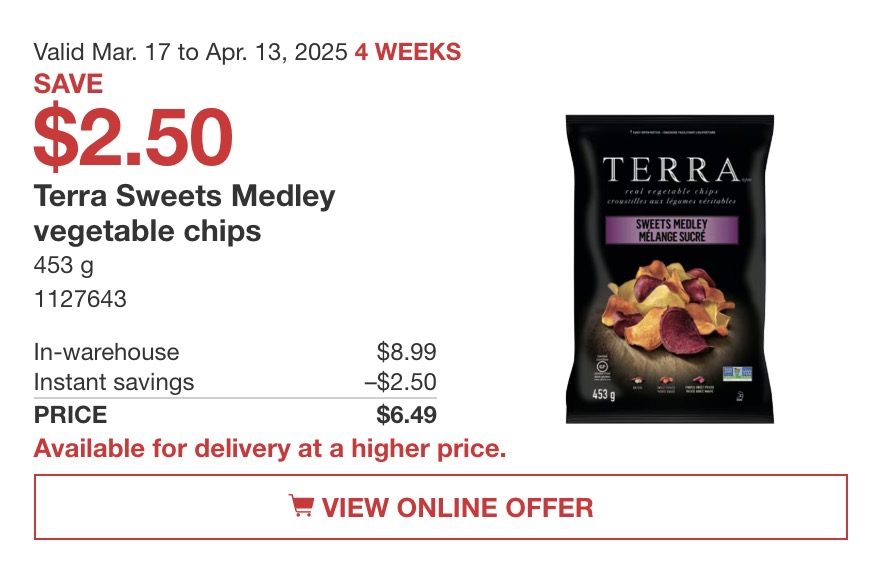Click the VIEW ONLINE OFFER button
This screenshot has width=884, height=570.
click(441, 507)
